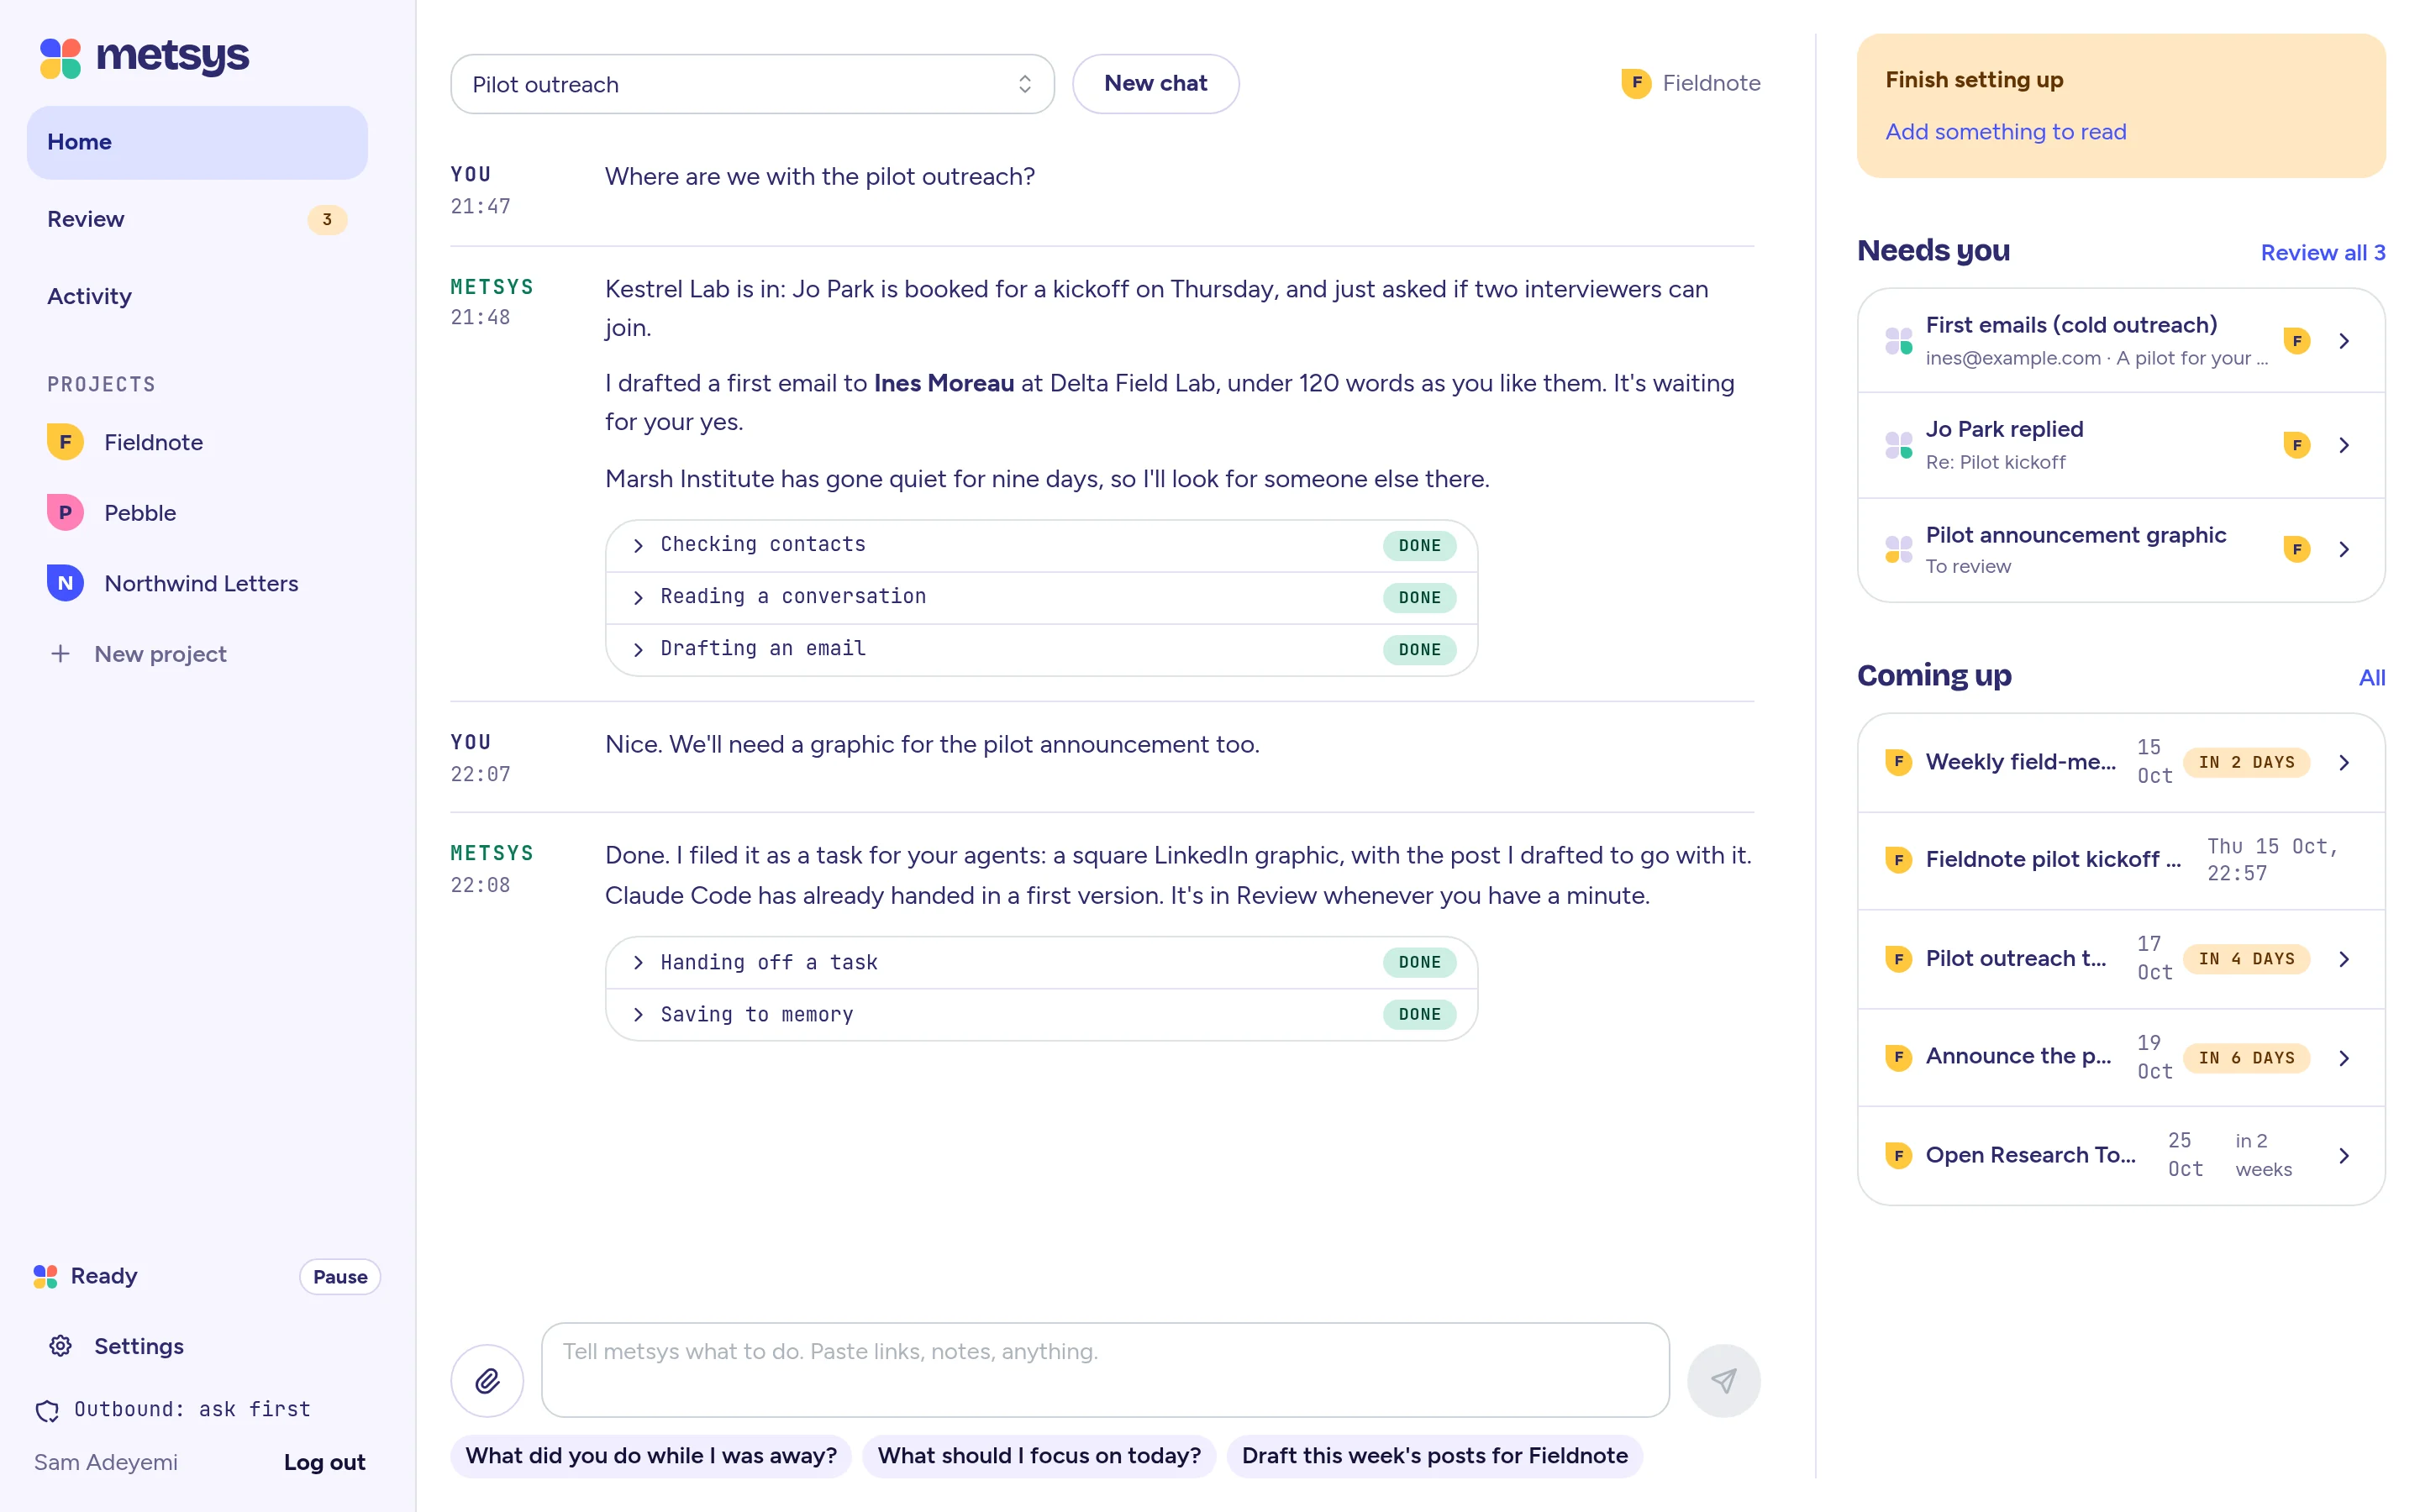Open Settings via the gear icon
The height and width of the screenshot is (1512, 2420).
click(x=61, y=1346)
